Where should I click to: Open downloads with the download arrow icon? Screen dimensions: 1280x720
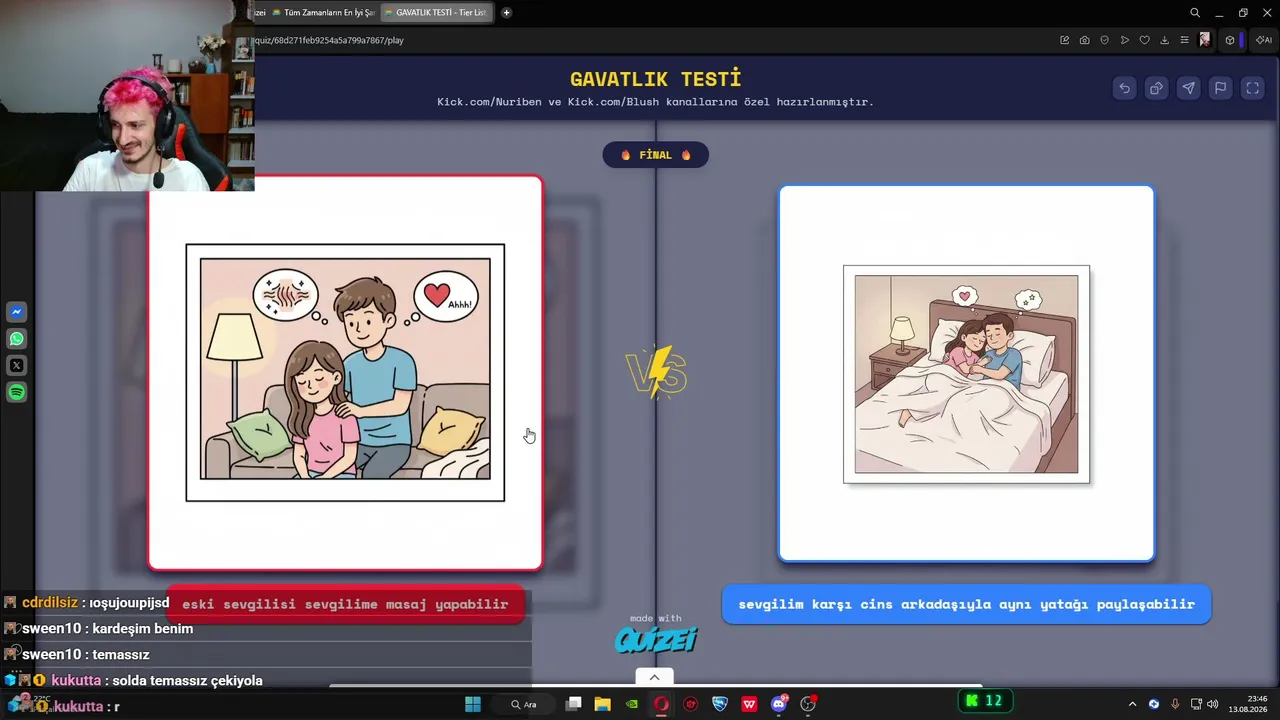pos(1165,40)
